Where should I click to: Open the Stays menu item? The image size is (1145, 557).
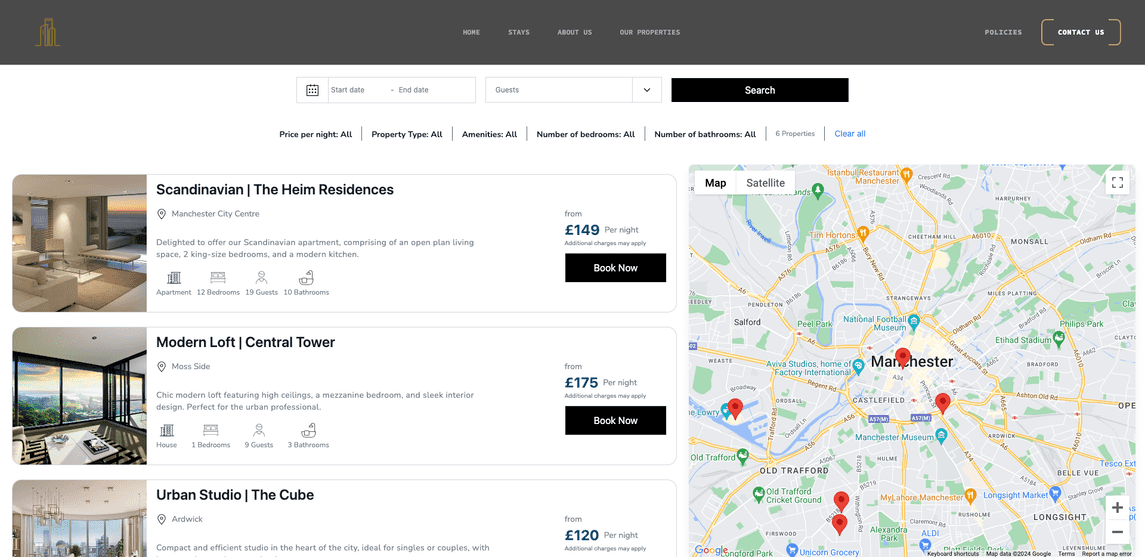(x=518, y=32)
